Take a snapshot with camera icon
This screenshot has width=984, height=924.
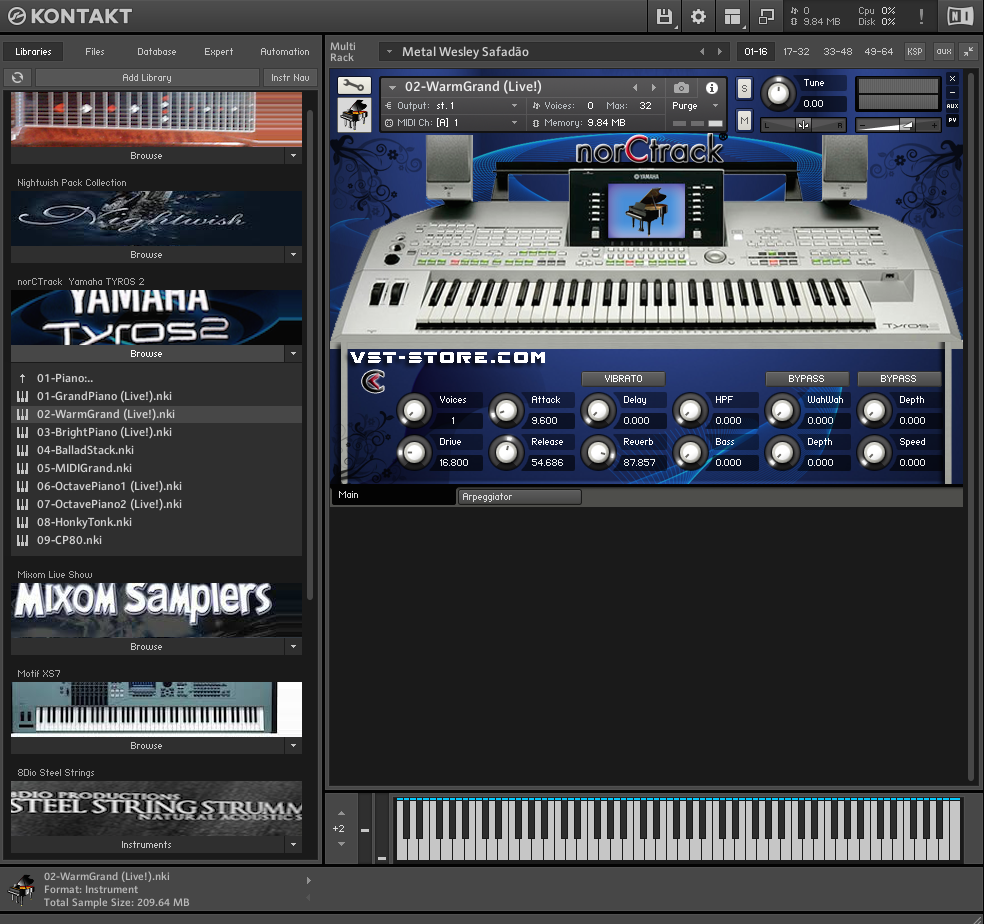coord(682,88)
